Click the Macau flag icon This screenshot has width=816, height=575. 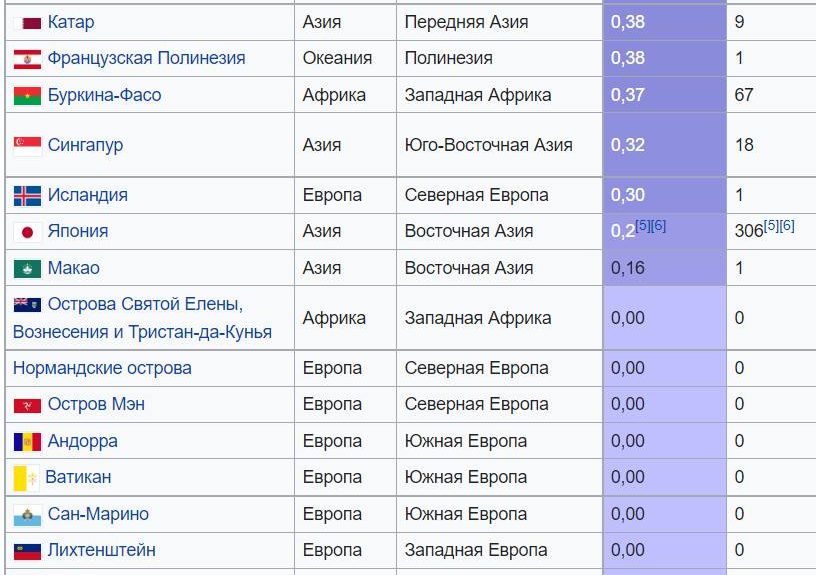click(x=27, y=269)
